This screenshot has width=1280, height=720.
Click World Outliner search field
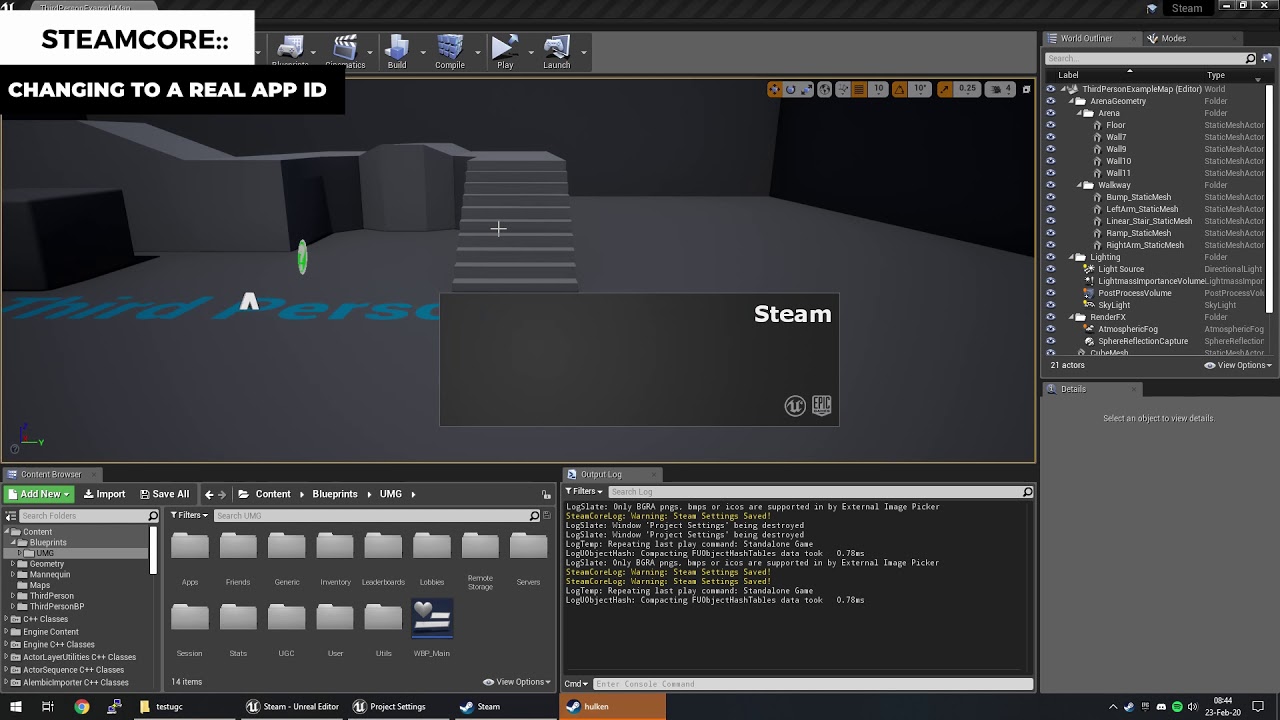(1150, 58)
